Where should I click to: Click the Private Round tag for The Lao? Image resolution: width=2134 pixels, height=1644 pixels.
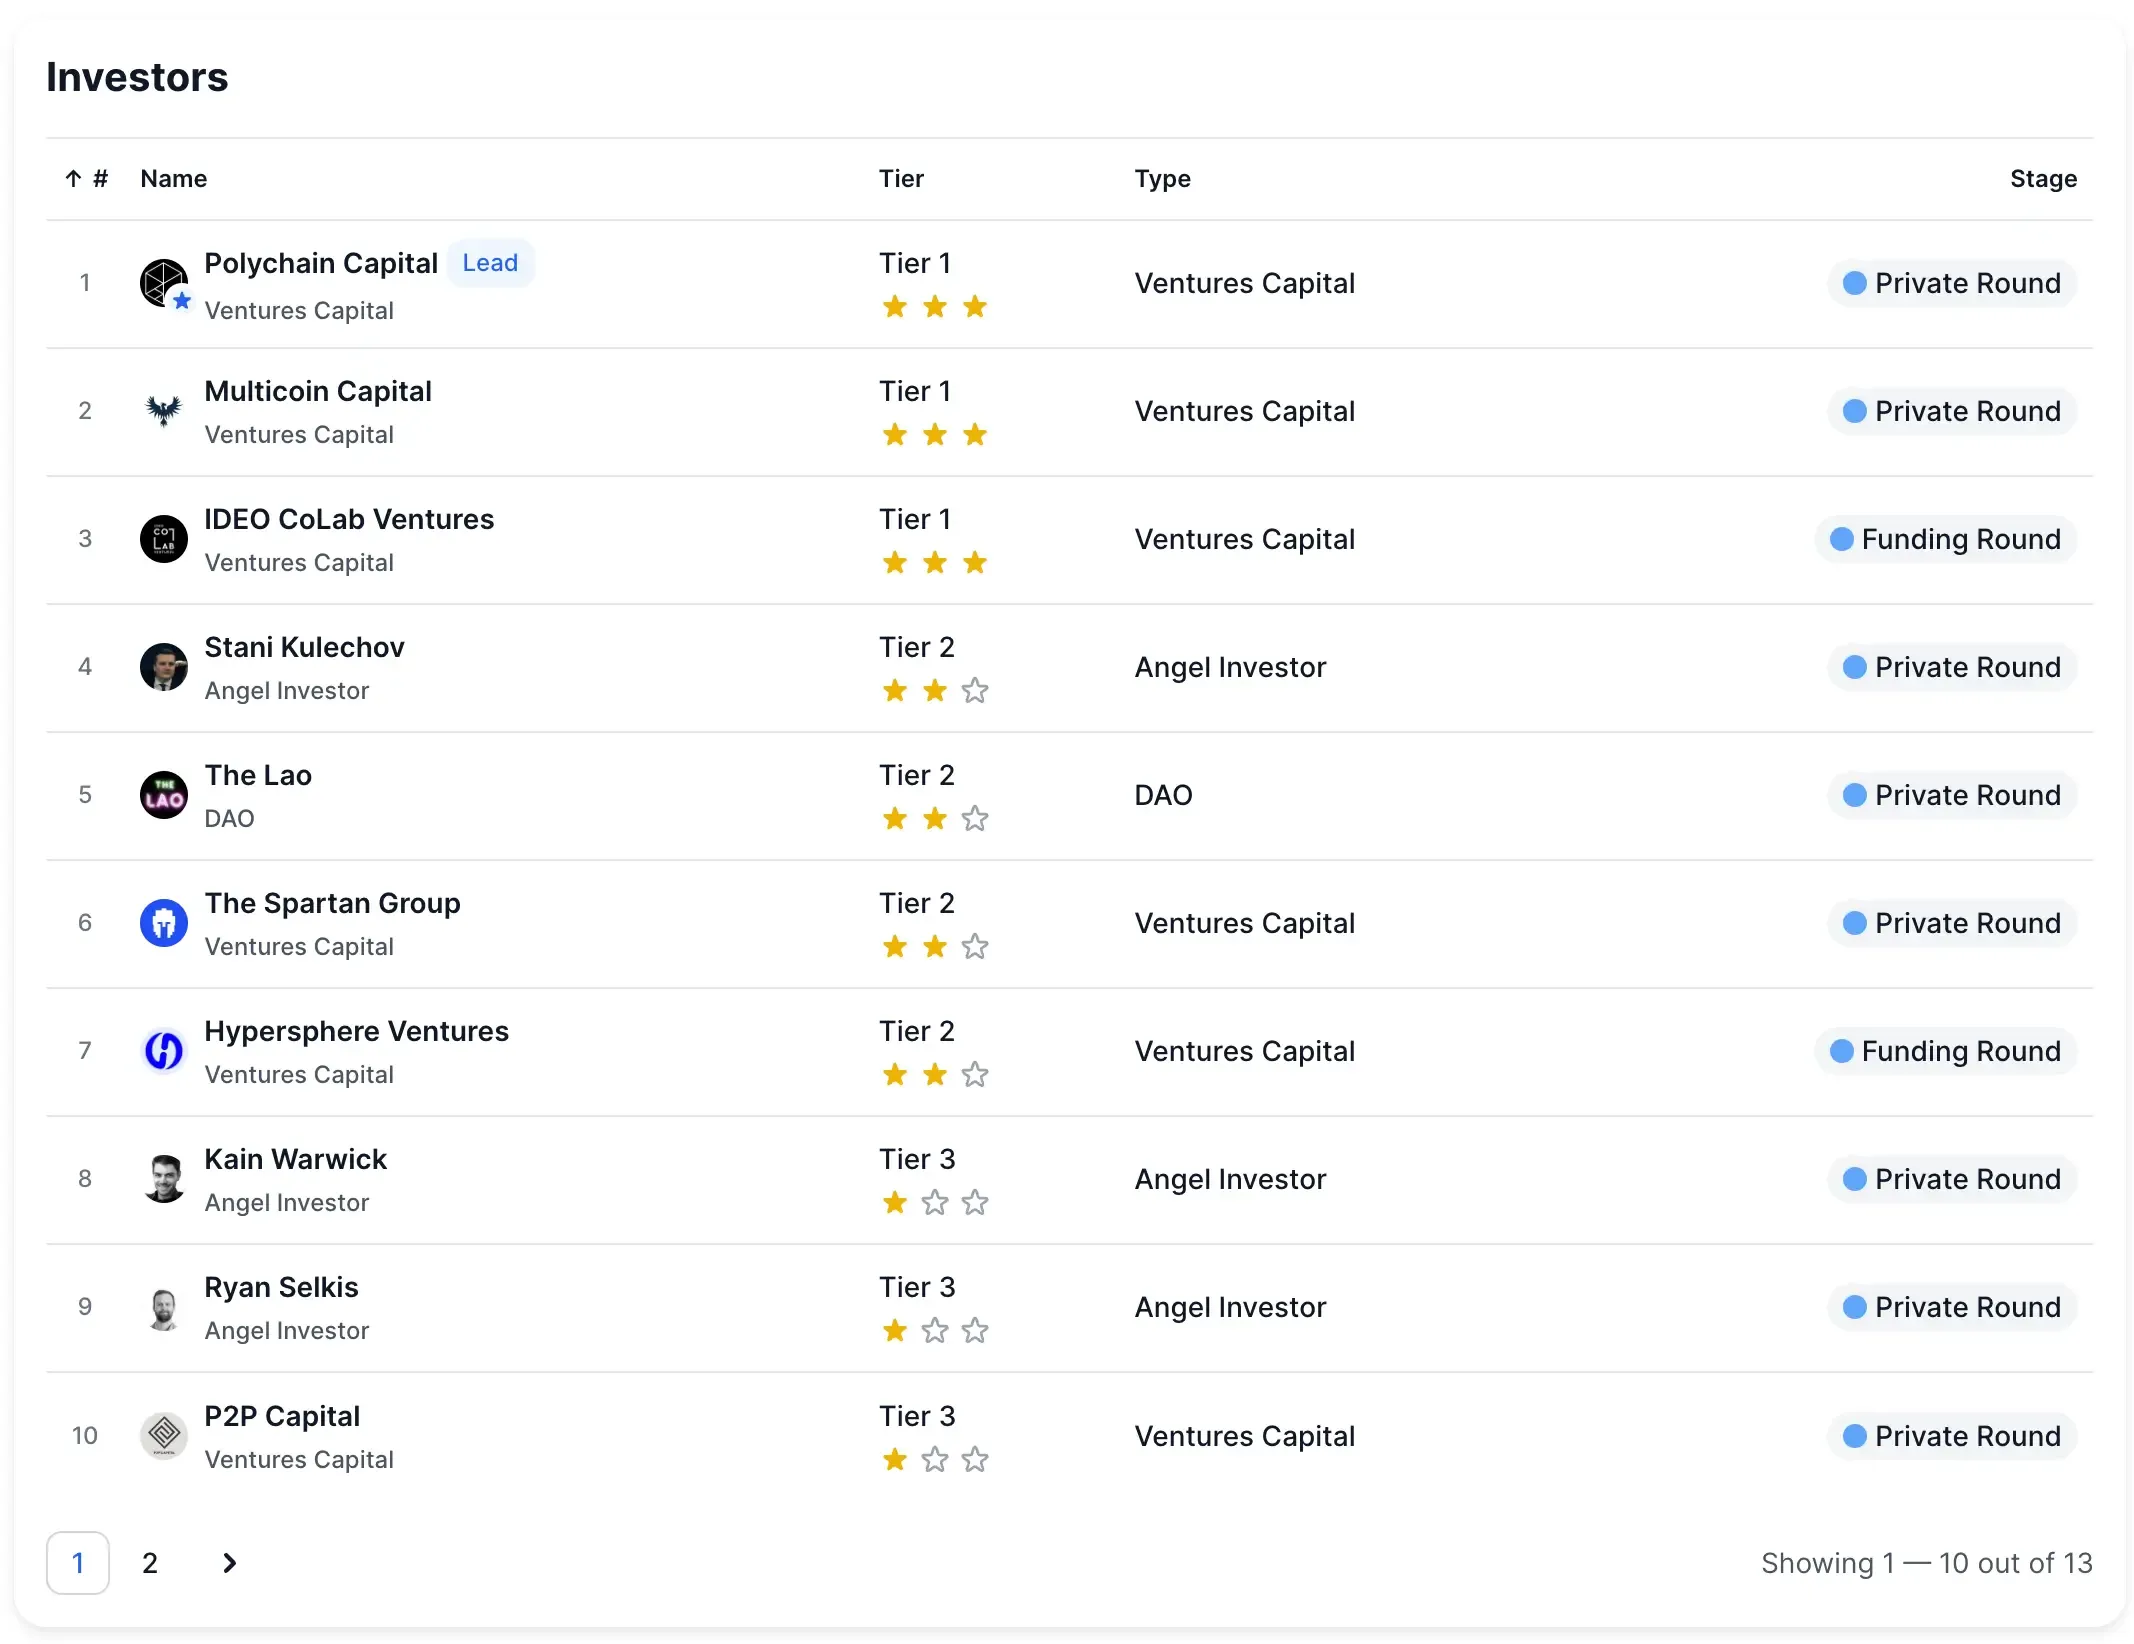(1952, 795)
